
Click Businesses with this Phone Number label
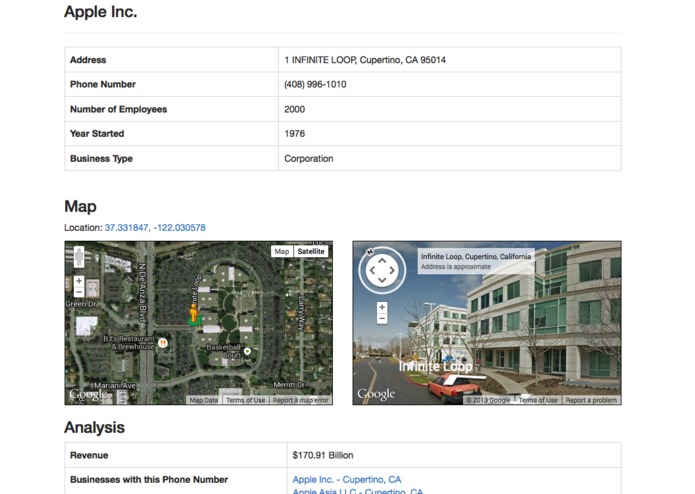point(149,479)
